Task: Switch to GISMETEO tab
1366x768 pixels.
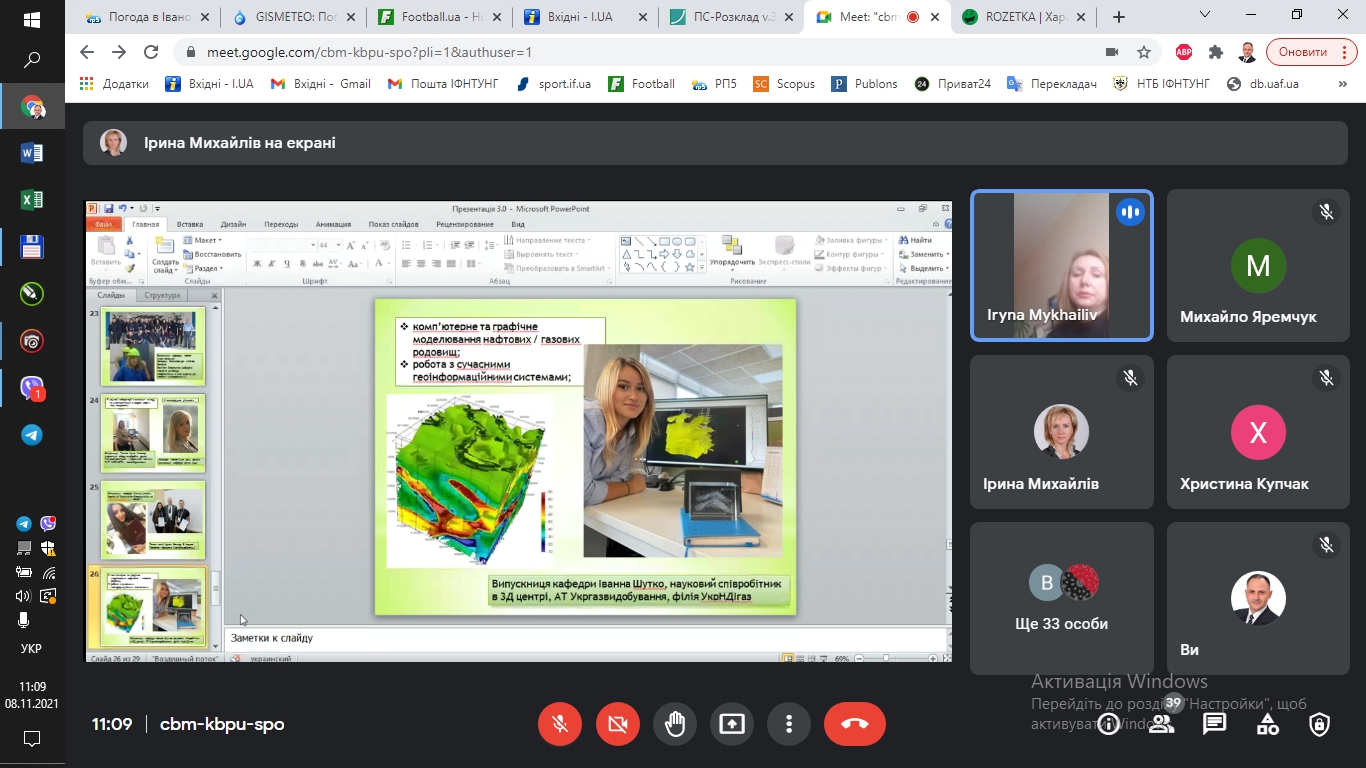Action: click(294, 17)
